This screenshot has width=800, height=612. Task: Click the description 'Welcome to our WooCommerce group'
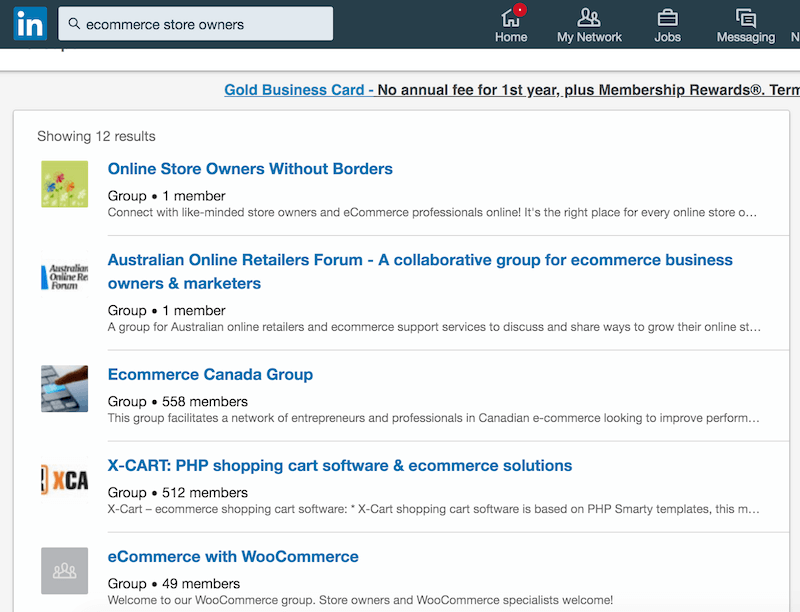360,600
